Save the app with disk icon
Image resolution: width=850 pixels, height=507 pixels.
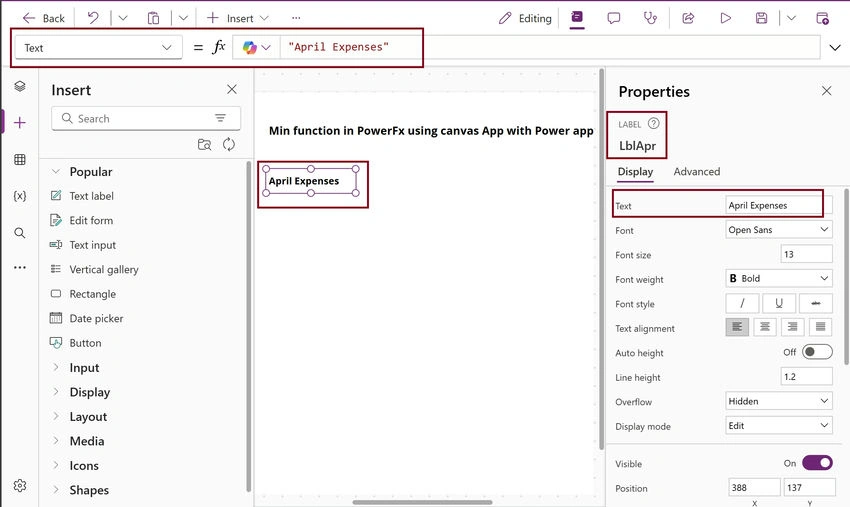click(762, 18)
